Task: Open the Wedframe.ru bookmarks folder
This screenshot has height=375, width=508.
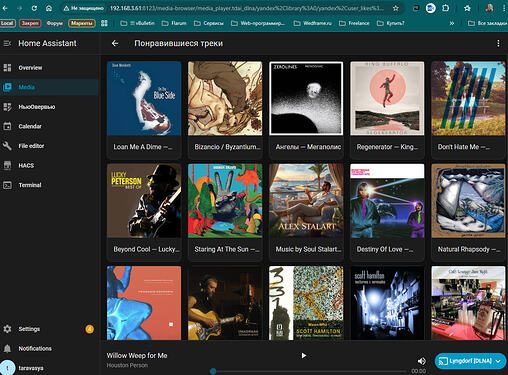Action: [313, 23]
